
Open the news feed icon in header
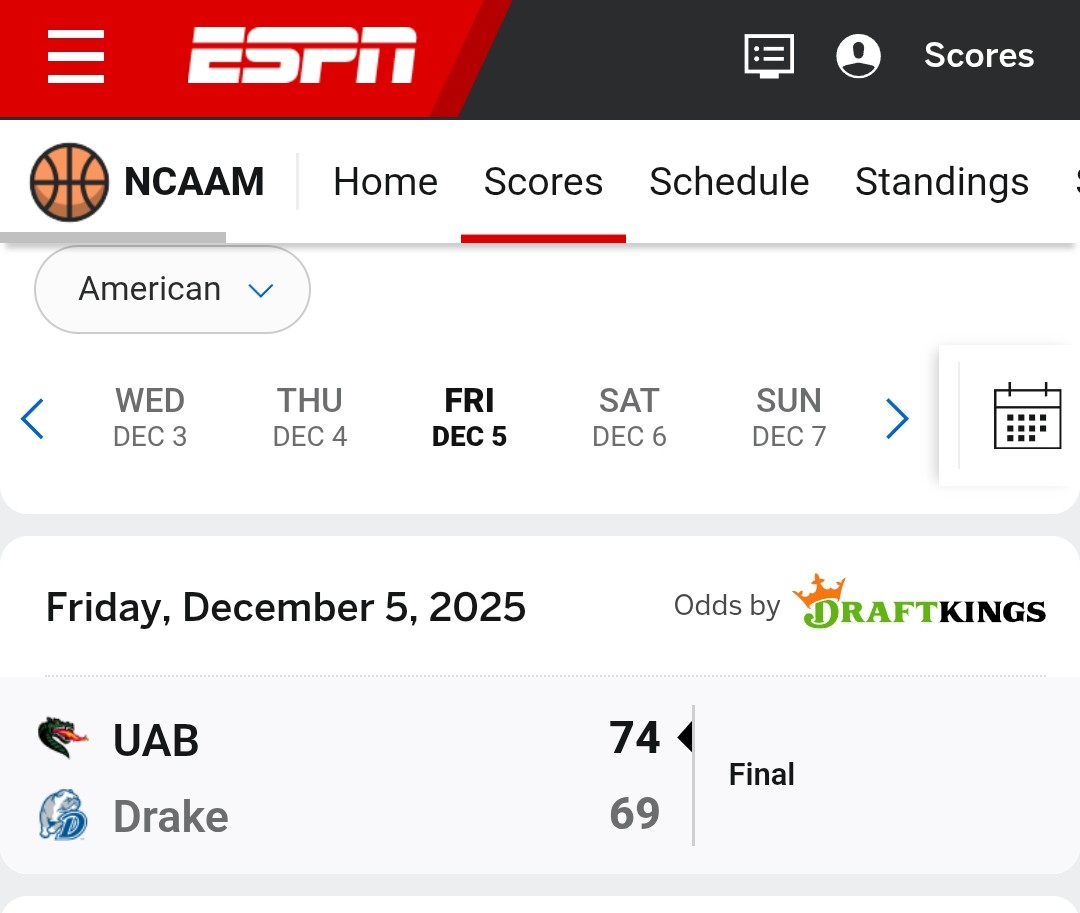[x=769, y=55]
